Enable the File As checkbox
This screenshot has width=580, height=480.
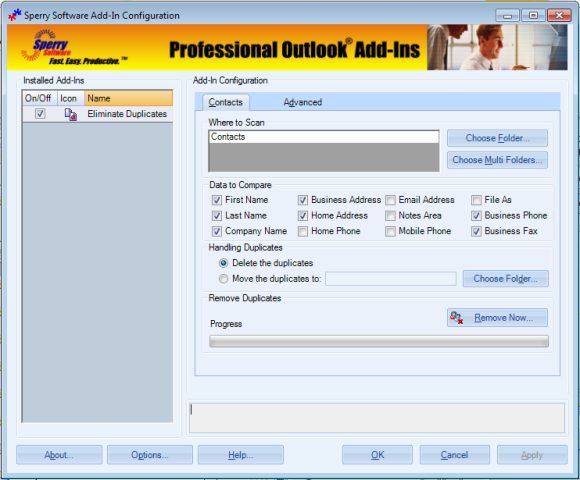tap(476, 200)
